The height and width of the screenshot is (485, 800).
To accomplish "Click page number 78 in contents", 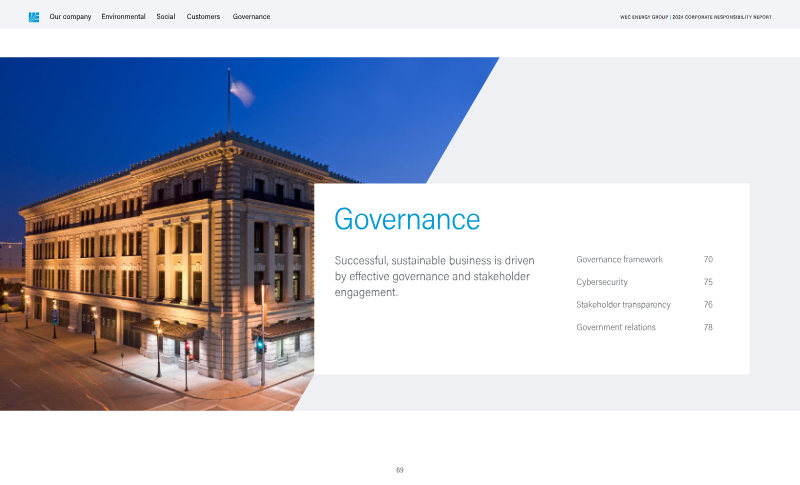I will [708, 327].
